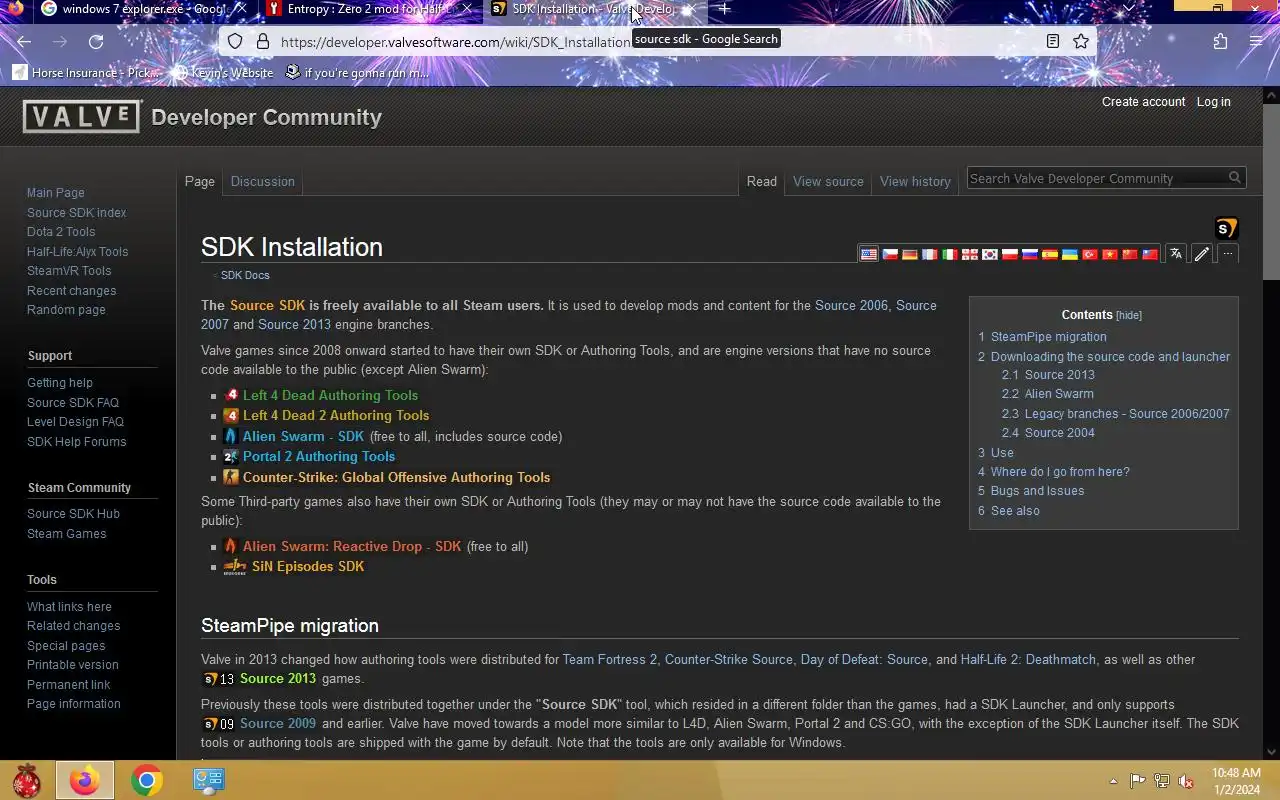The height and width of the screenshot is (800, 1280).
Task: Click the wiki search magnifier button
Action: point(1235,178)
